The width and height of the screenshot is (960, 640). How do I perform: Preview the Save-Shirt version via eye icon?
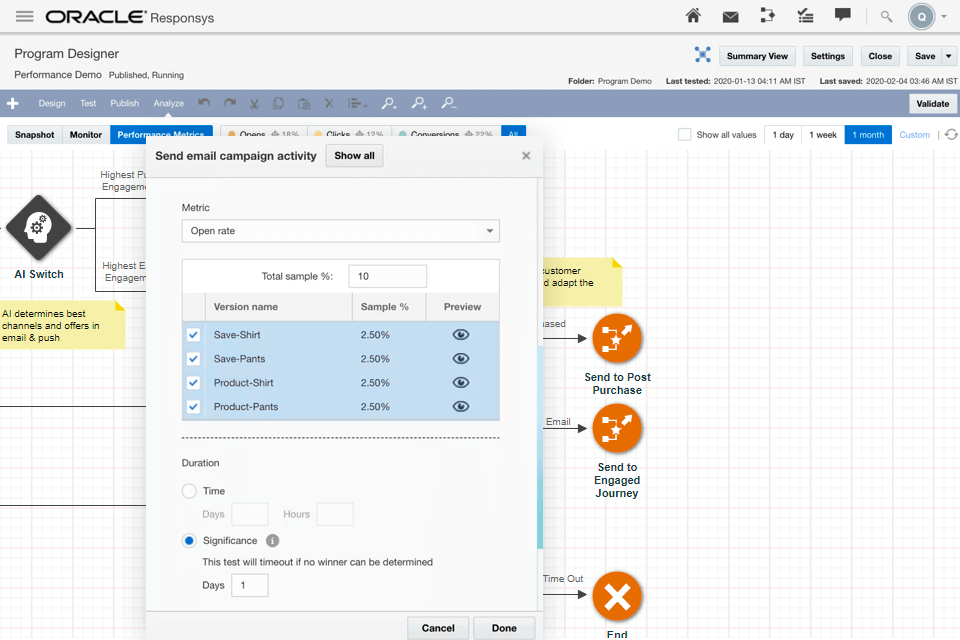point(460,335)
